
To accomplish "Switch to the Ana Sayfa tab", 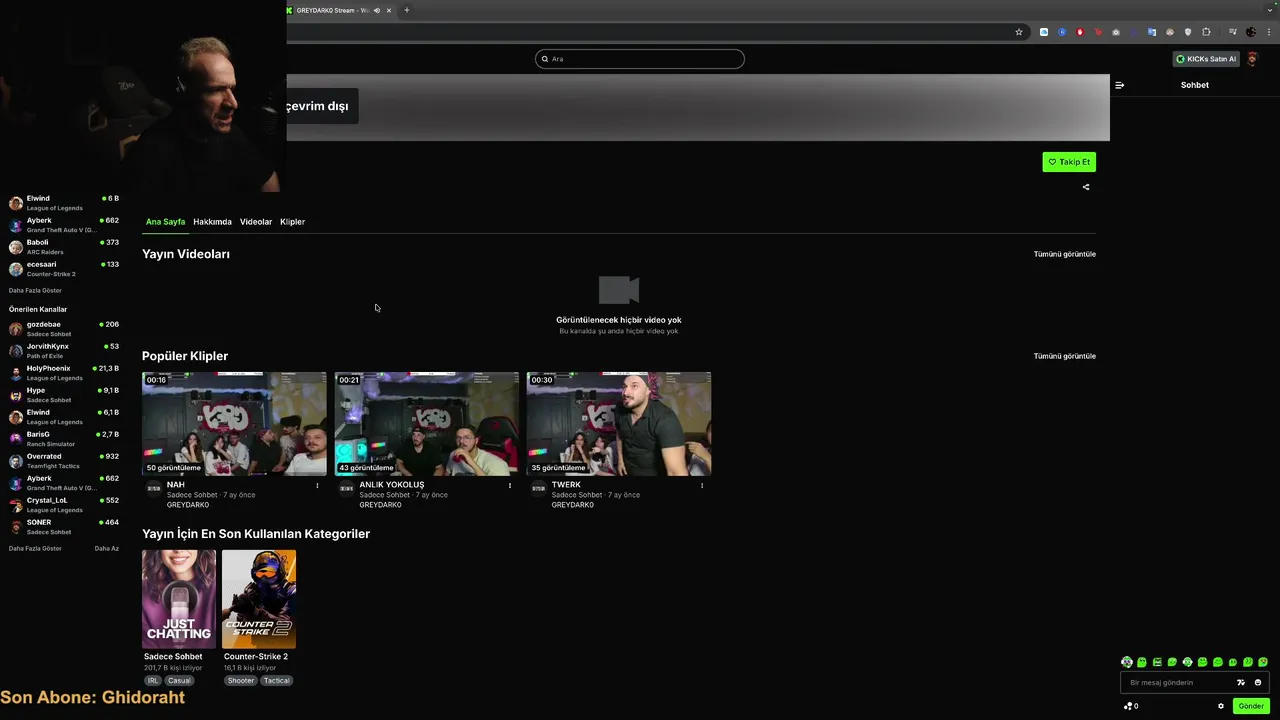I will coord(165,222).
